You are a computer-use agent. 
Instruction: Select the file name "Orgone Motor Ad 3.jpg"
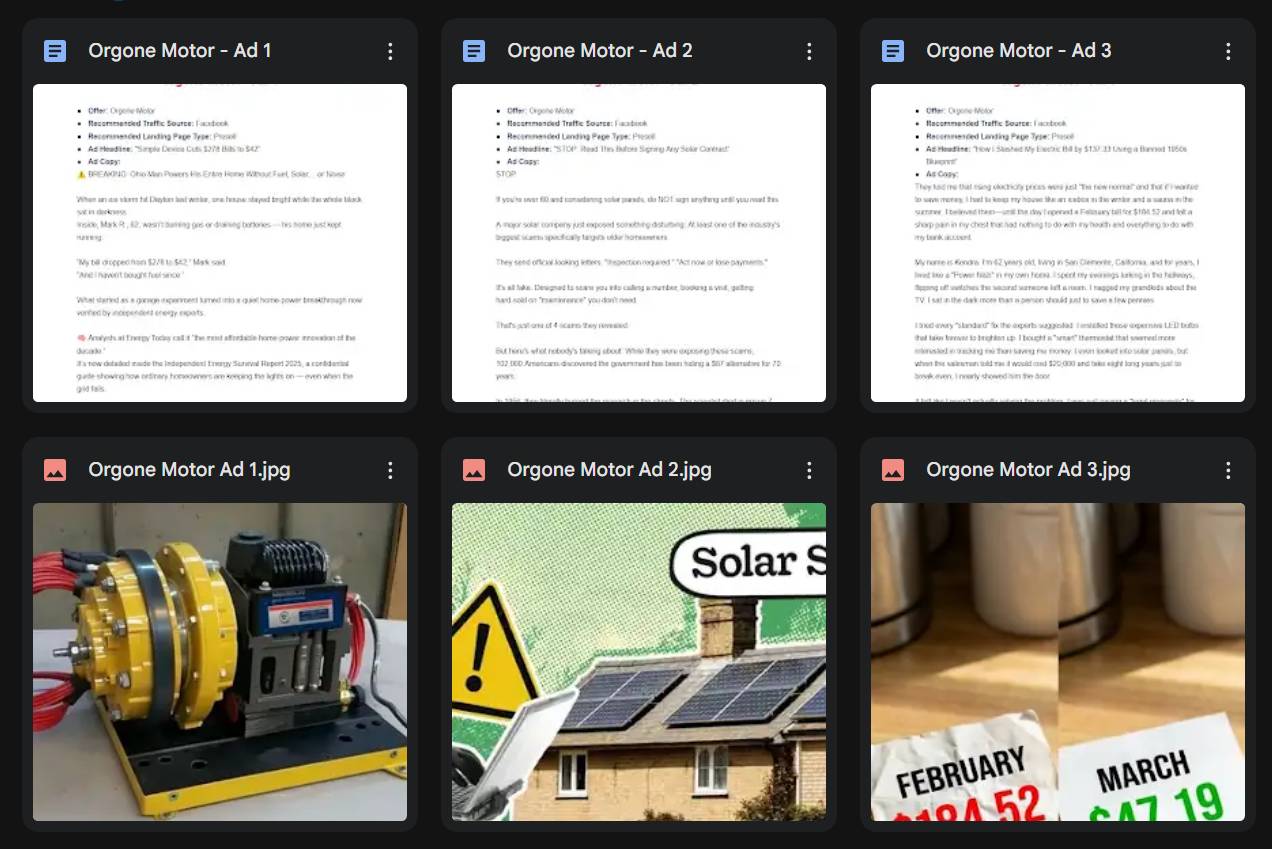tap(1028, 470)
